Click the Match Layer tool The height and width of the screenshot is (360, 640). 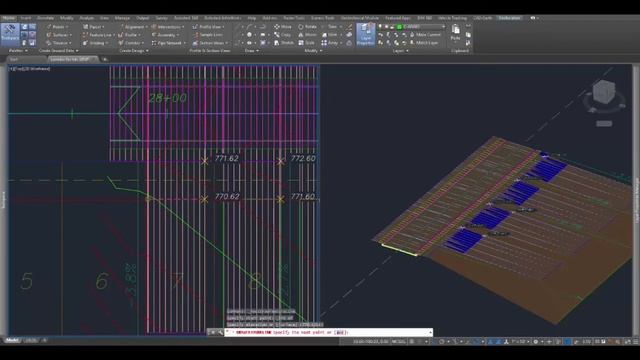tap(424, 42)
